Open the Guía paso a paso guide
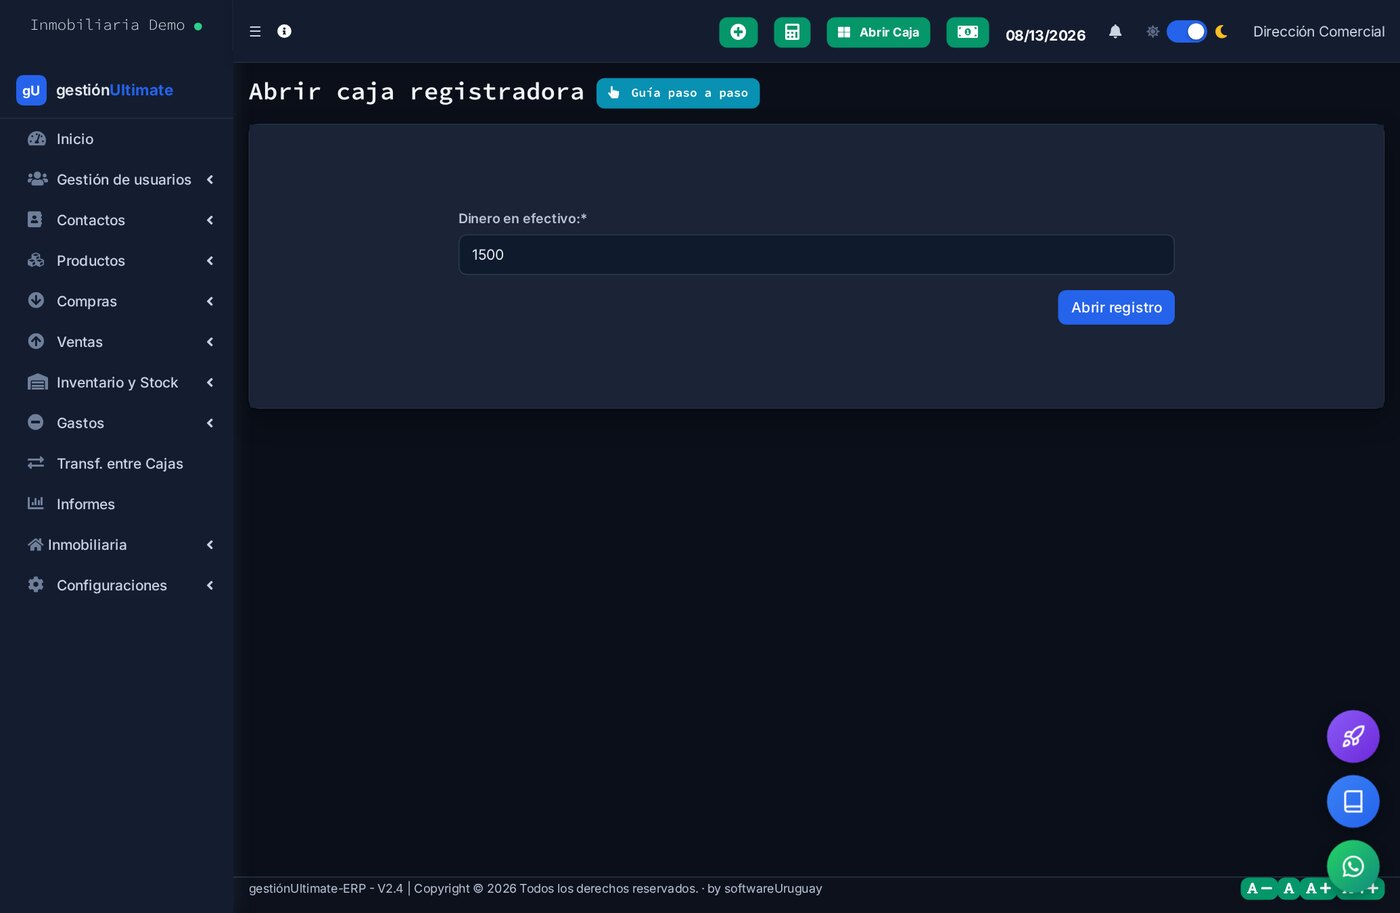 point(678,93)
